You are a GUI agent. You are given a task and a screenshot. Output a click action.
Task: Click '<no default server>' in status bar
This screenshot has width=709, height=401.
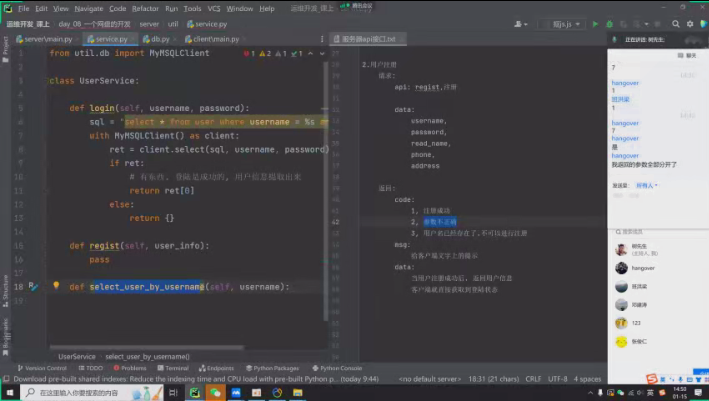(430, 379)
